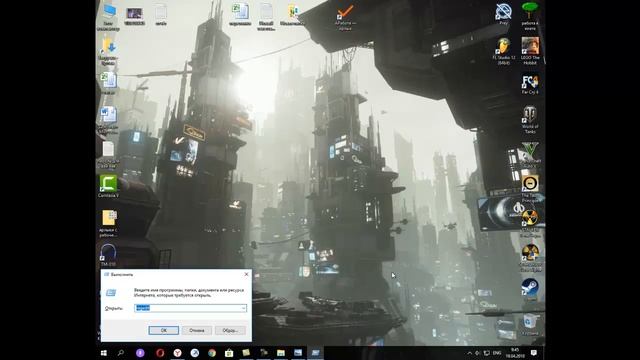640x360 pixels.
Task: Switch the ENG keyboard language indicator
Action: point(497,353)
